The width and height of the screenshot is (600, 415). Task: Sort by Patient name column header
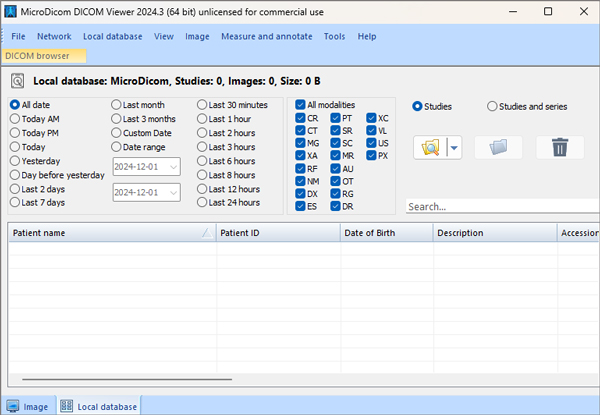click(x=112, y=233)
